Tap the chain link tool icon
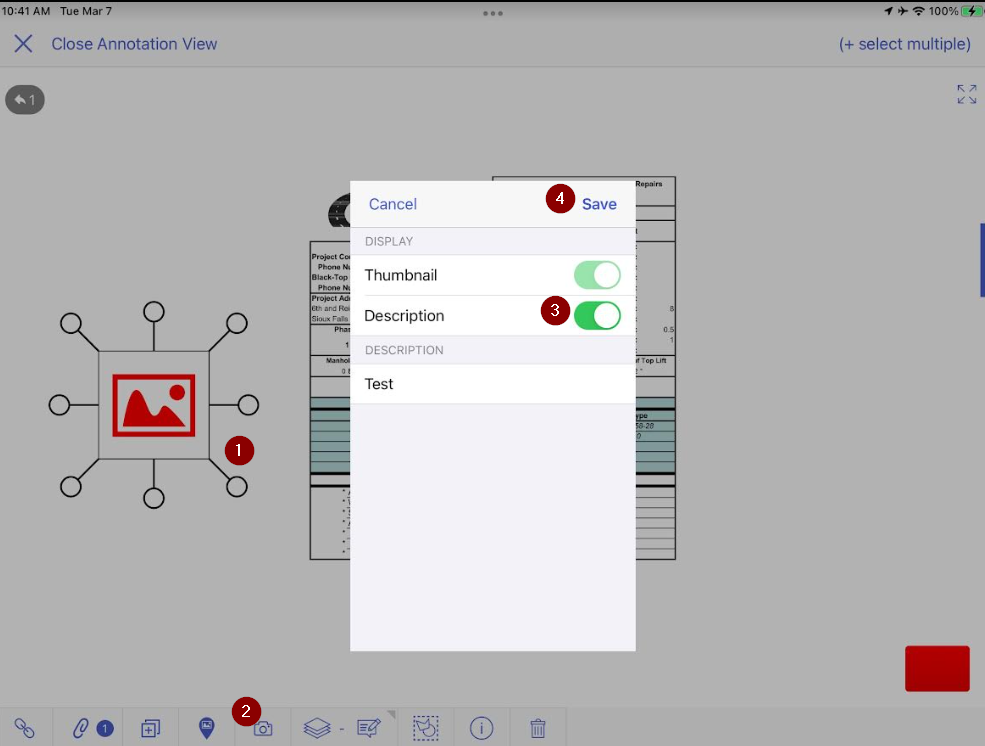The height and width of the screenshot is (746, 985). coord(24,728)
